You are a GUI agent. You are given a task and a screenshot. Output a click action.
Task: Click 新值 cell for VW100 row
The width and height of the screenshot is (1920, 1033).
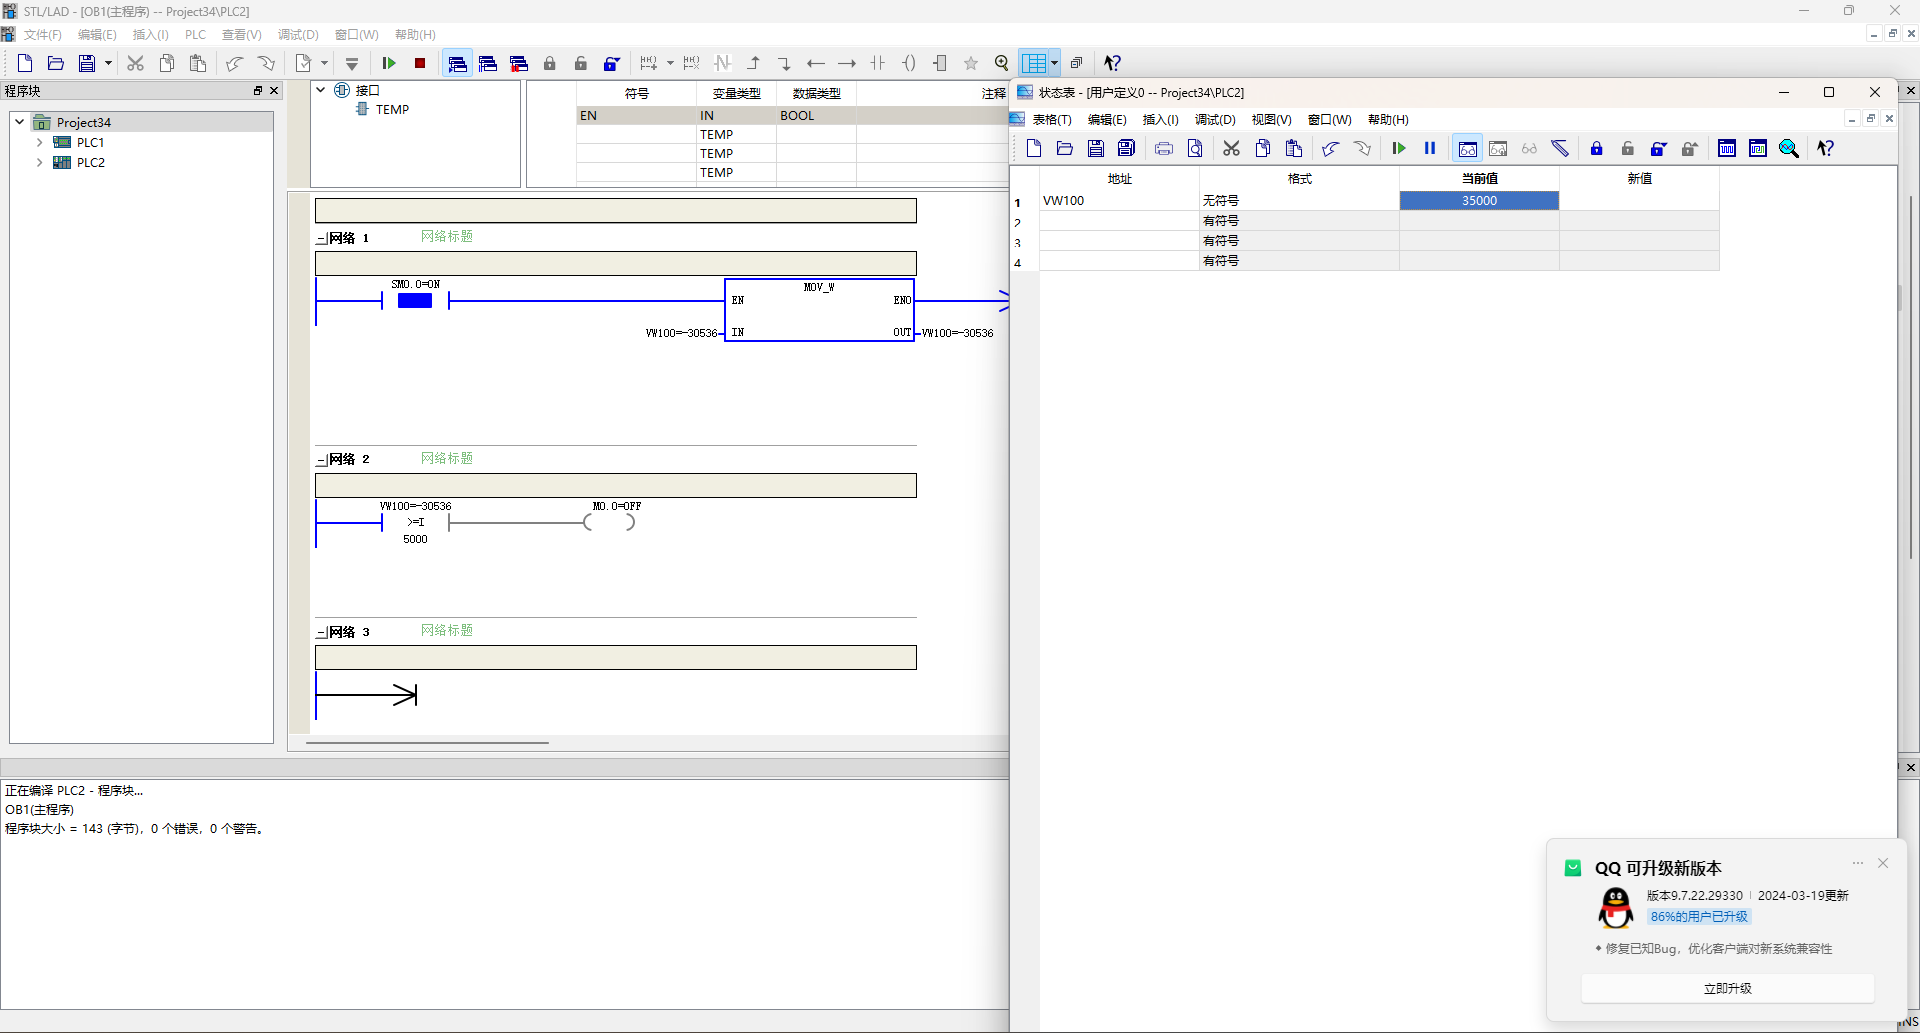[1639, 201]
